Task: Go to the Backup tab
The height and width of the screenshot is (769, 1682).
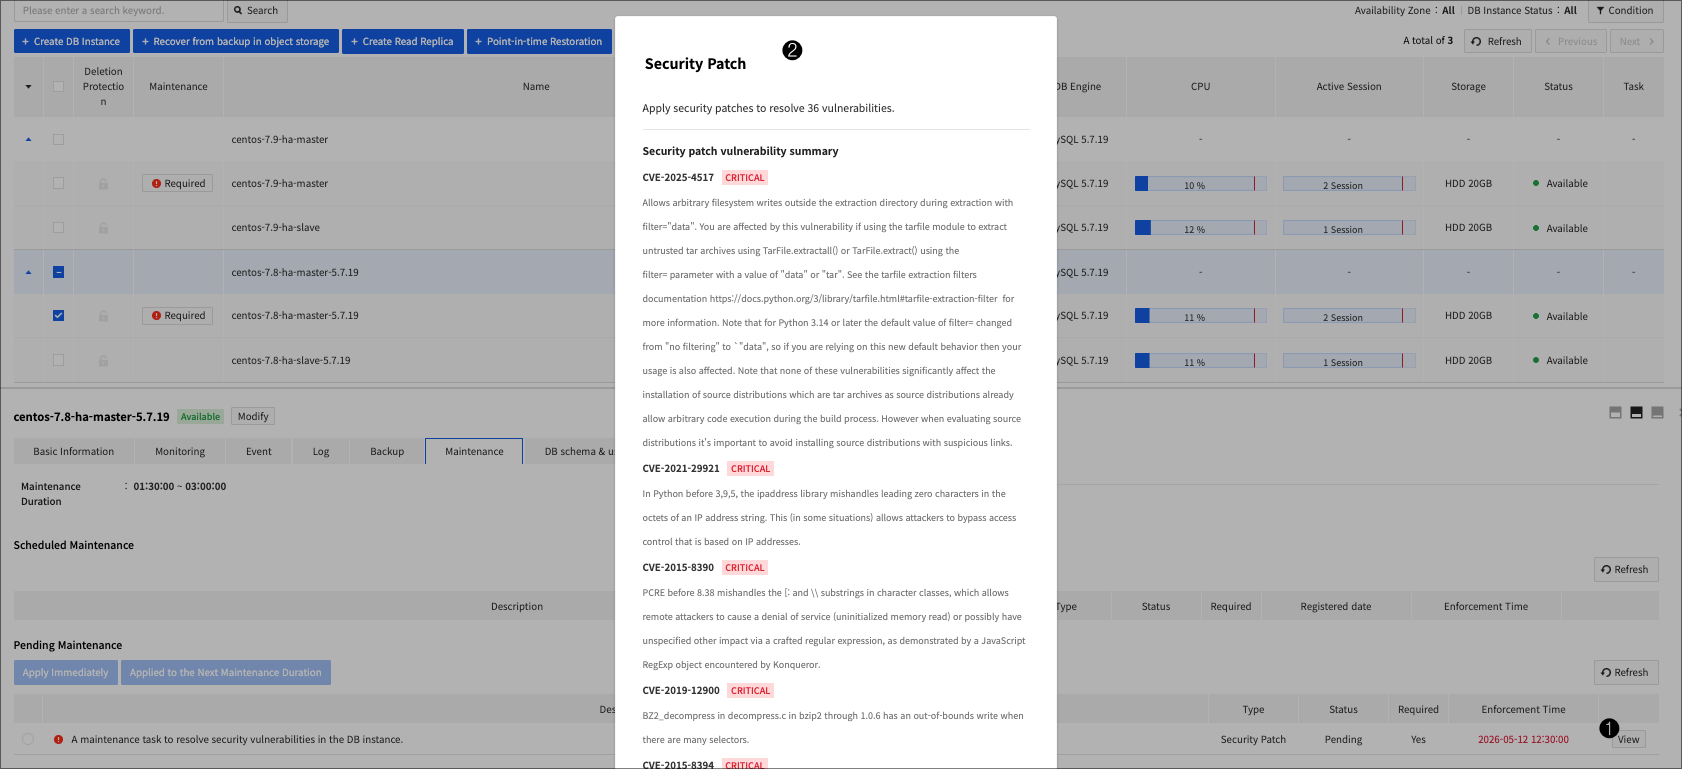Action: [387, 452]
